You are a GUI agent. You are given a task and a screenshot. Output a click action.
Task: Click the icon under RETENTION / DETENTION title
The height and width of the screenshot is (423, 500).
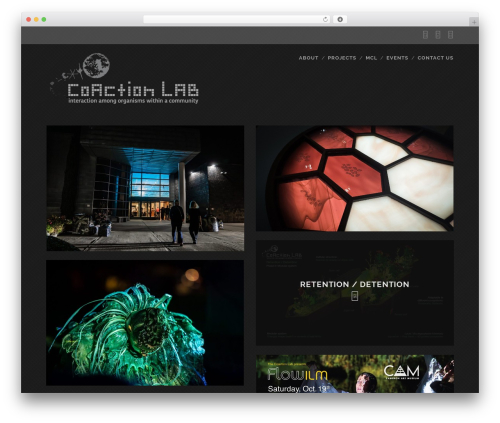click(x=355, y=296)
